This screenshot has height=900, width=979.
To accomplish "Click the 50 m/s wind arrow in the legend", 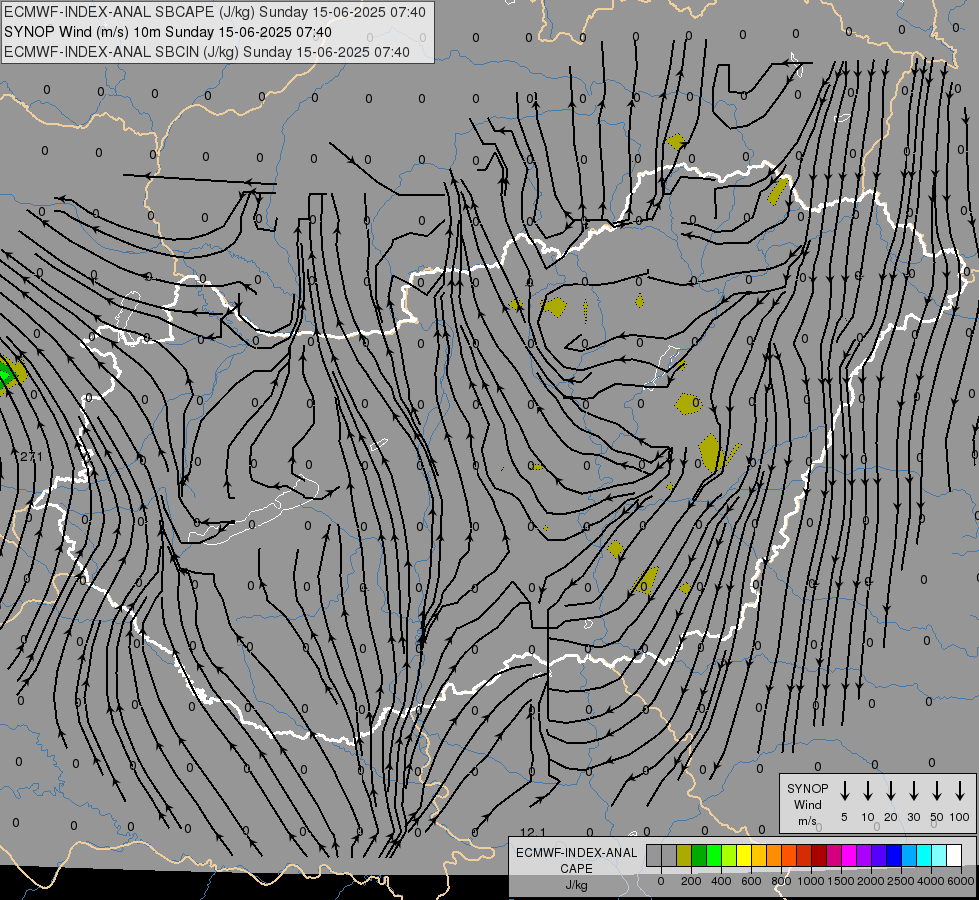I will pyautogui.click(x=937, y=791).
